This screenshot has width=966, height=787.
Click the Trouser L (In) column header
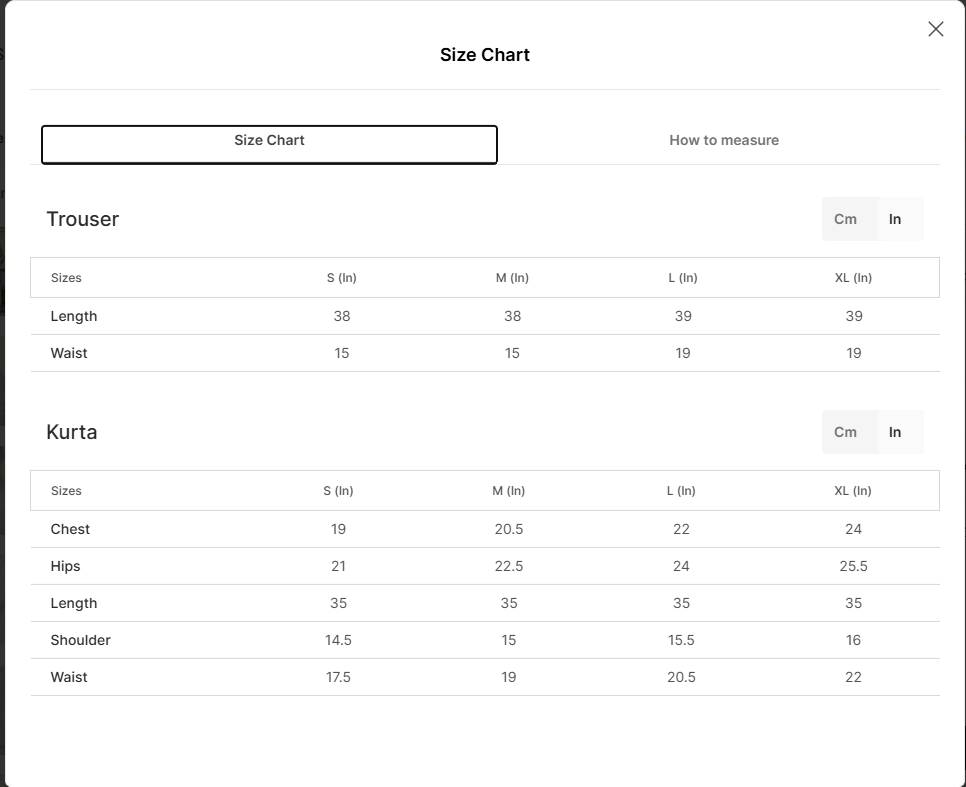pyautogui.click(x=683, y=278)
